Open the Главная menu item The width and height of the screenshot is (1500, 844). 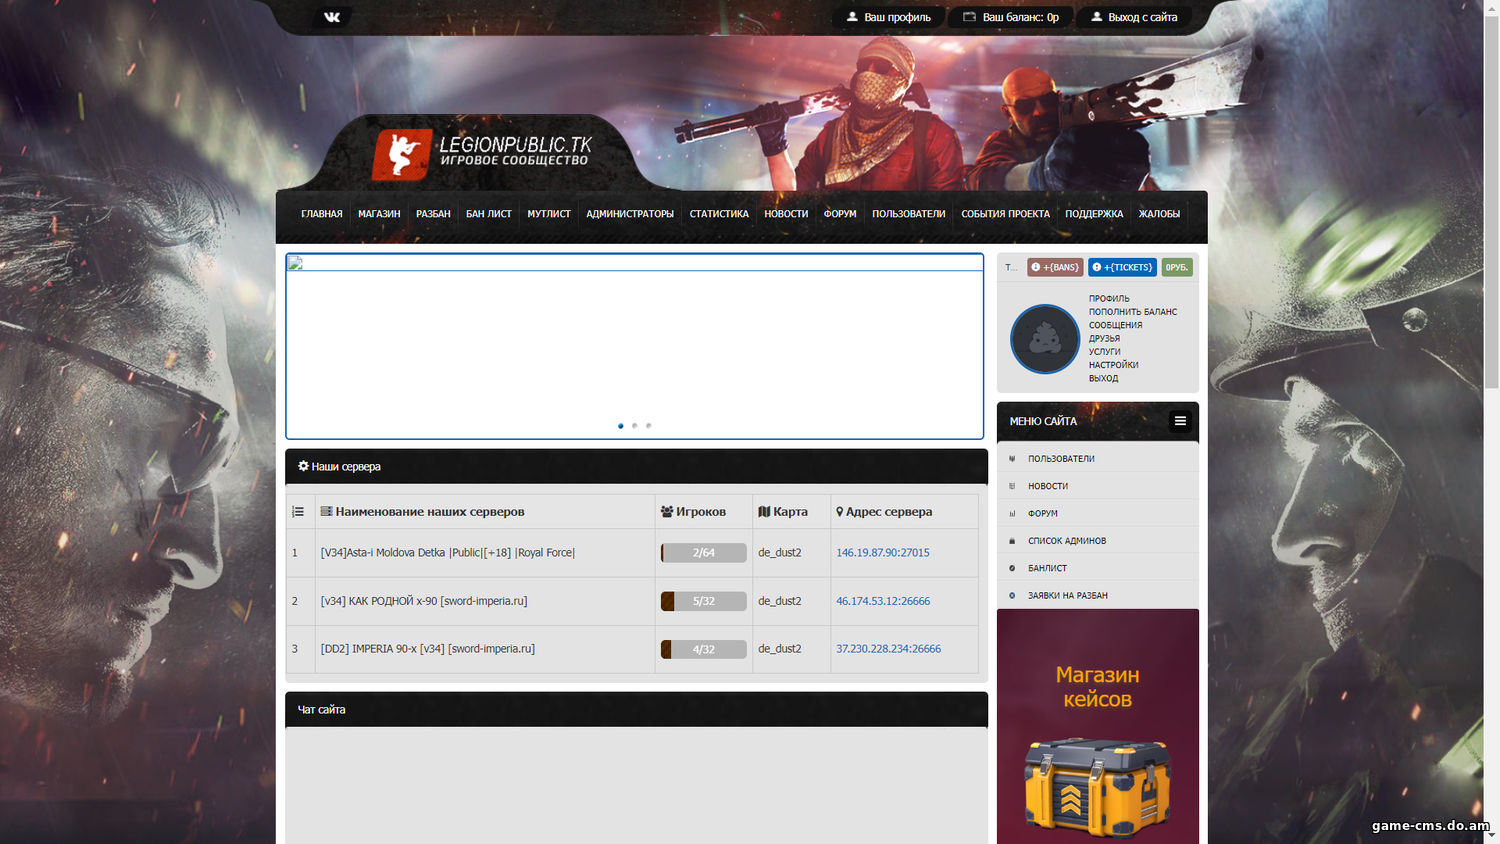coord(322,214)
